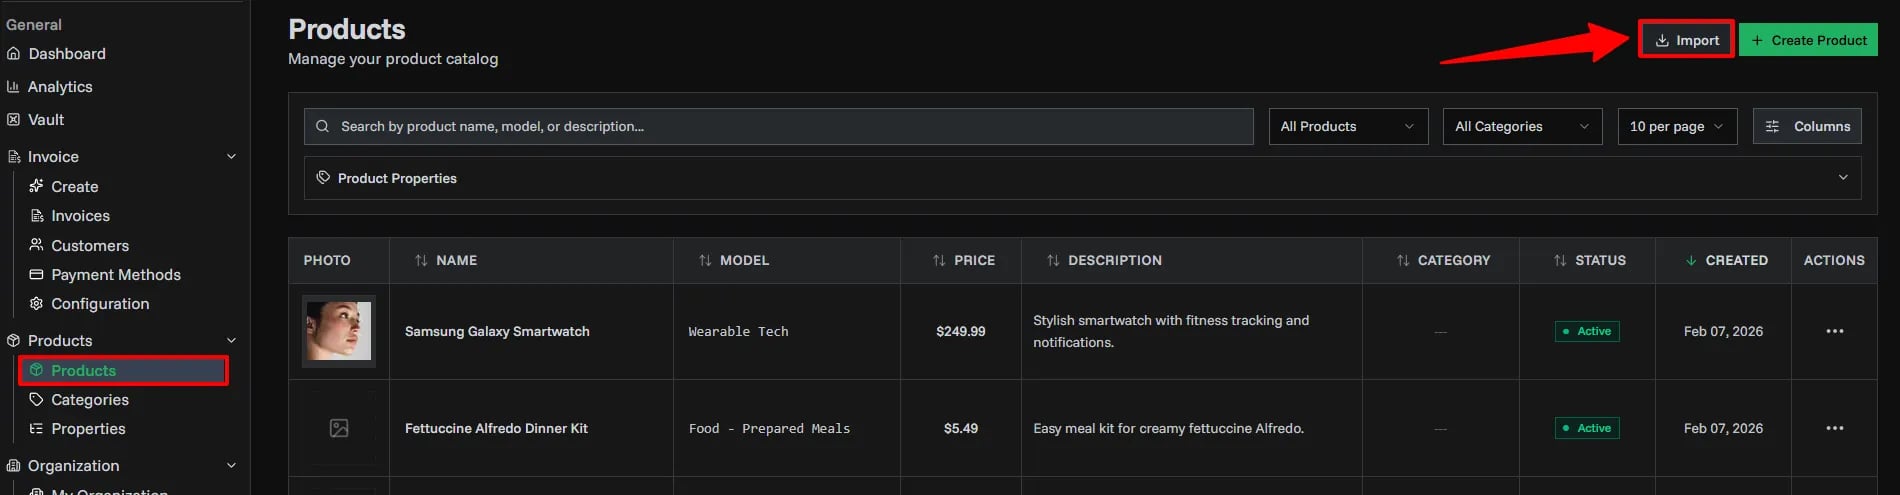
Task: Change the 10 per page dropdown
Action: tap(1677, 127)
